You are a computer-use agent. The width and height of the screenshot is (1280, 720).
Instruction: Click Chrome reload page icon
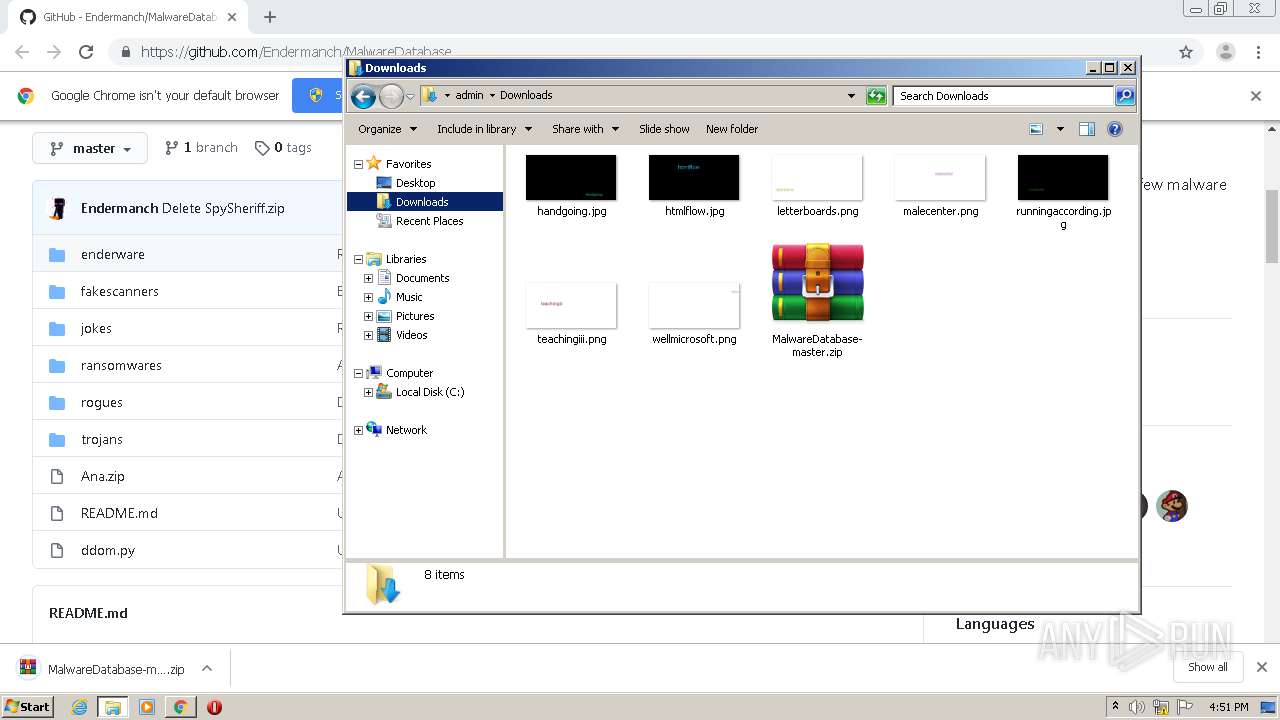click(86, 52)
